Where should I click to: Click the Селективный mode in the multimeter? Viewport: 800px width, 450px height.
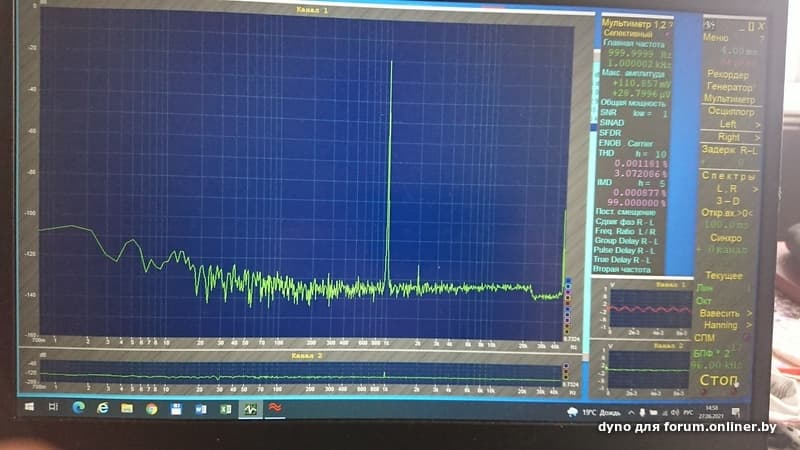[628, 34]
